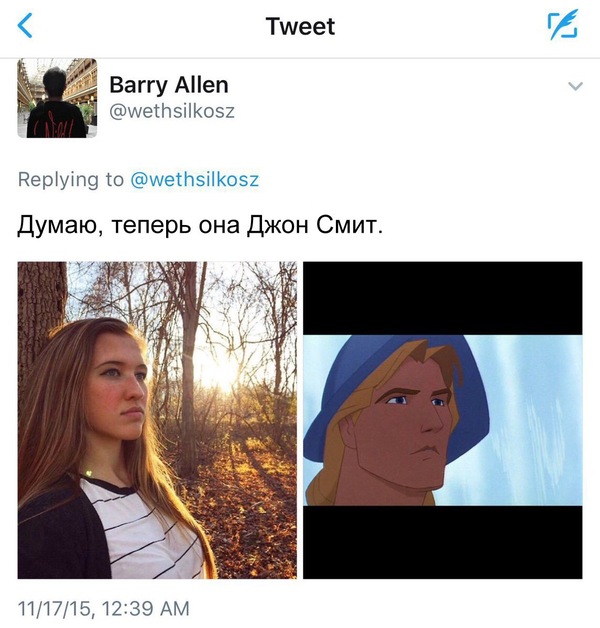The width and height of the screenshot is (600, 628).
Task: Open the tweet options chevron menu
Action: point(575,86)
